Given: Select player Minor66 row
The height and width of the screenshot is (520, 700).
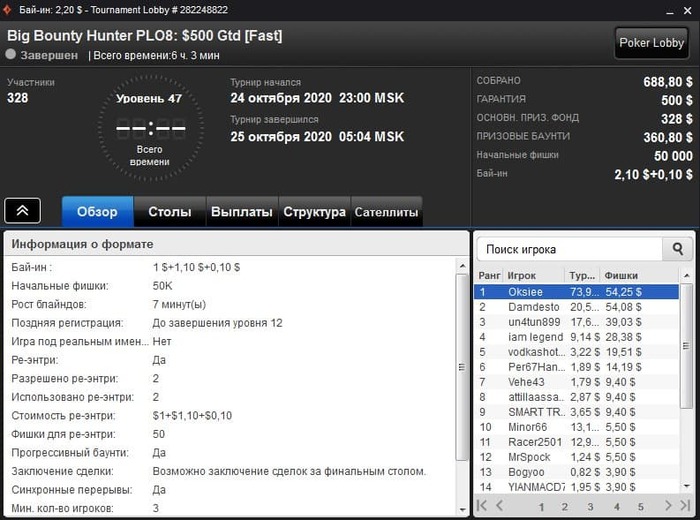Looking at the screenshot, I should (576, 427).
